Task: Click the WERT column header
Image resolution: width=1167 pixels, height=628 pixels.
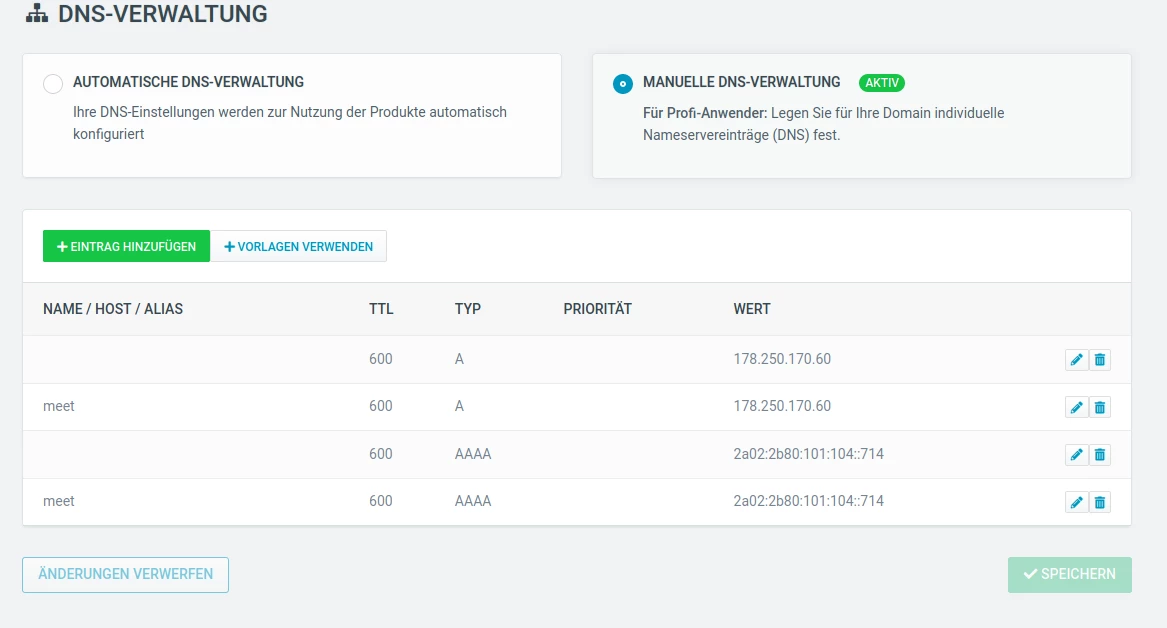Action: pos(752,309)
